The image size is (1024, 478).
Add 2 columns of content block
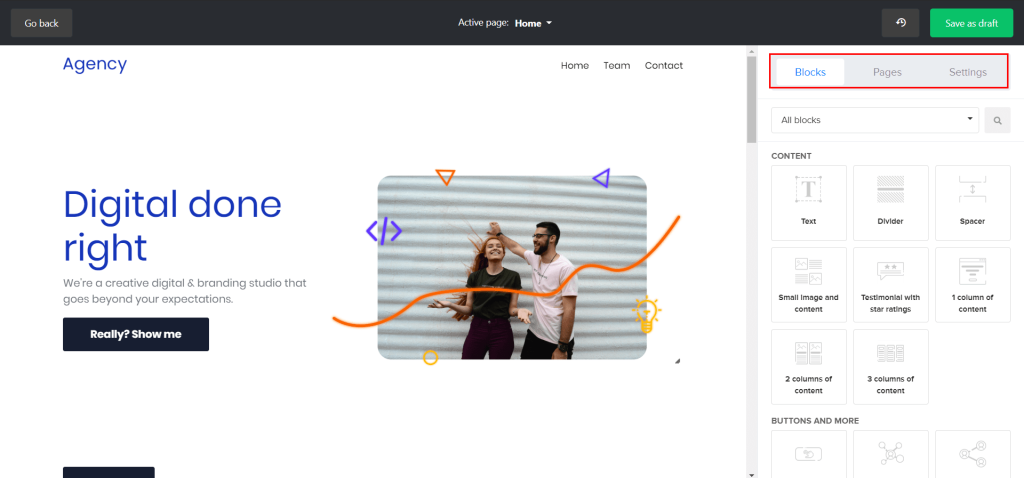click(x=809, y=366)
